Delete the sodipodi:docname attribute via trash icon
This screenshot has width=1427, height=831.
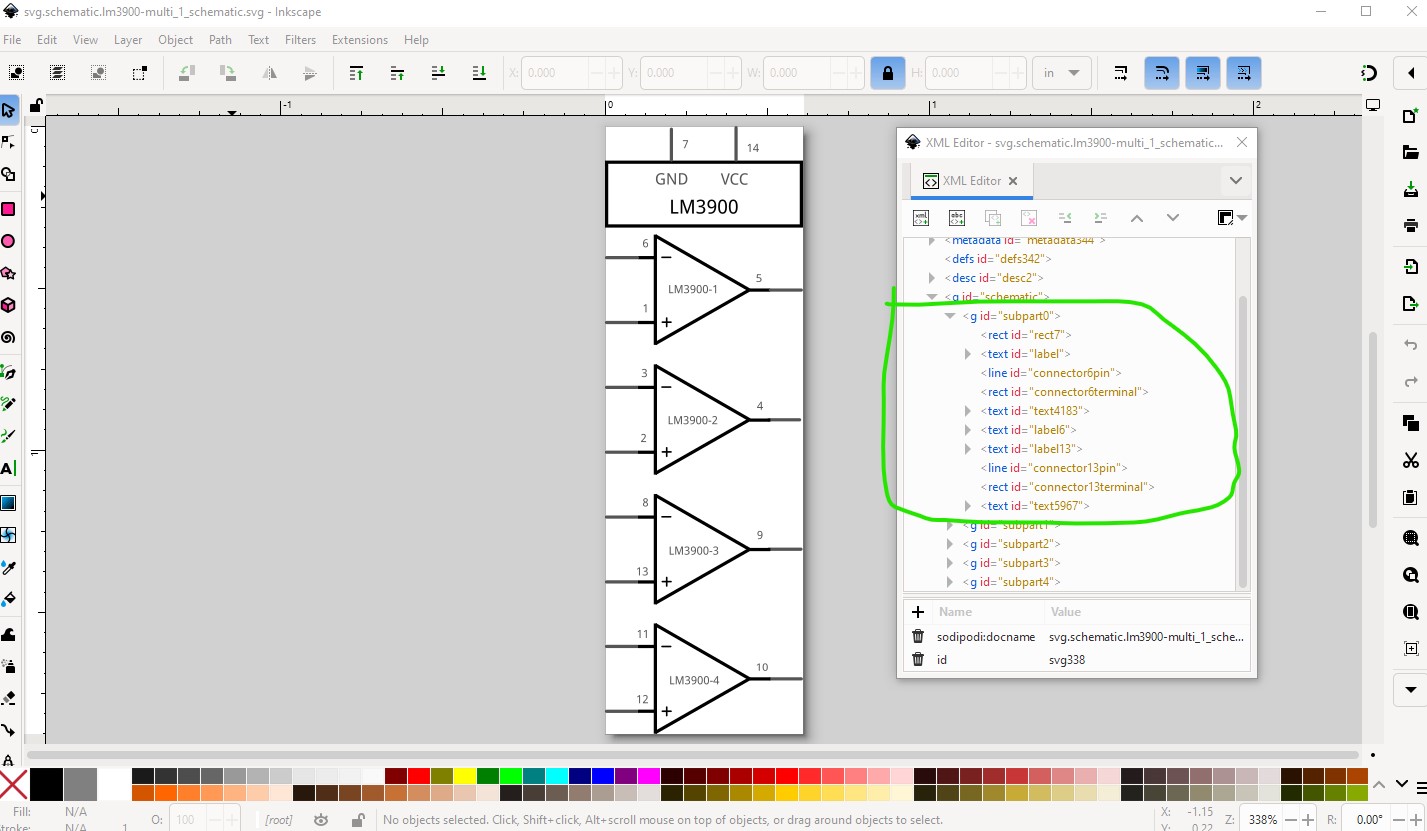point(918,636)
